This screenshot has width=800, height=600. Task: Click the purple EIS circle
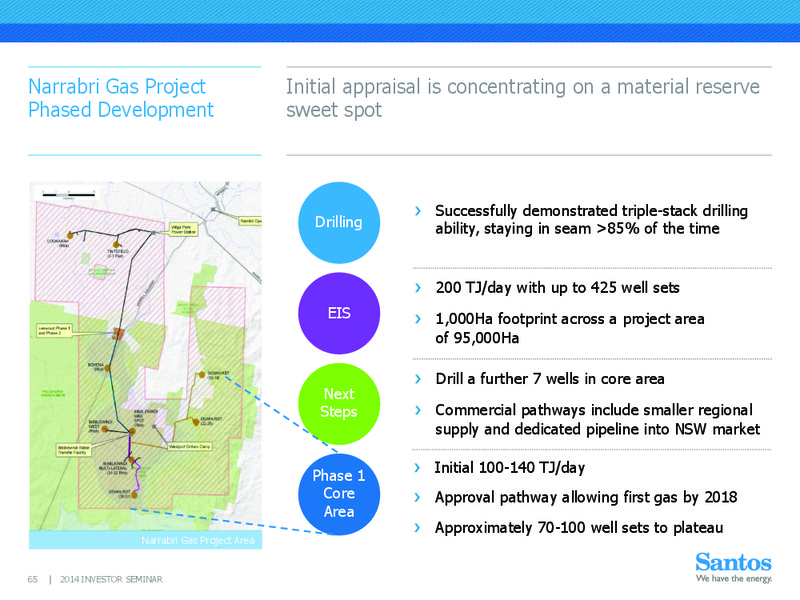(339, 313)
